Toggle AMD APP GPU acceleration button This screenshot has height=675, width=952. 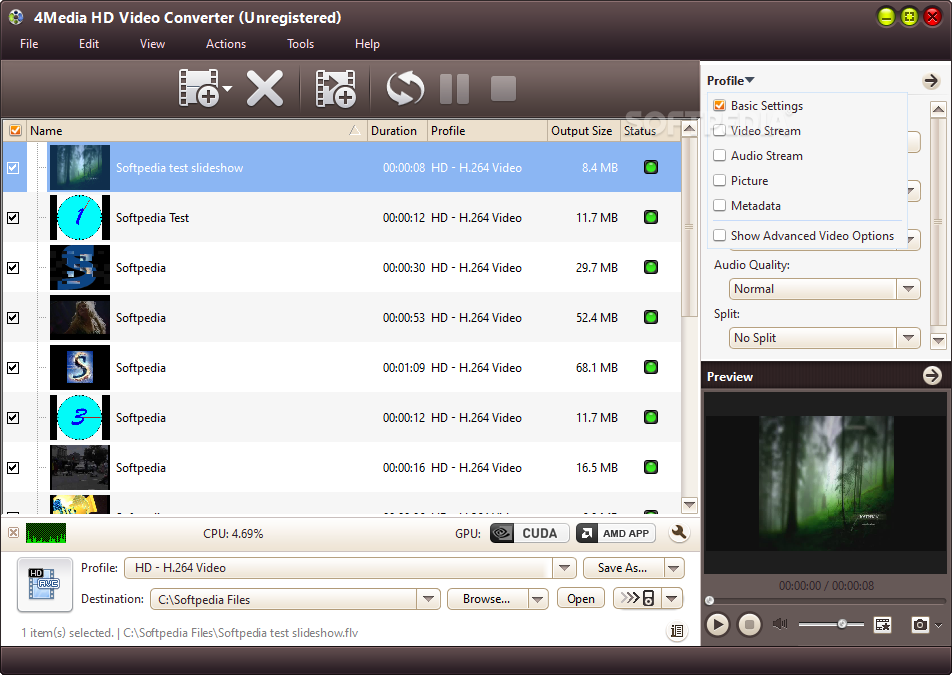(616, 533)
